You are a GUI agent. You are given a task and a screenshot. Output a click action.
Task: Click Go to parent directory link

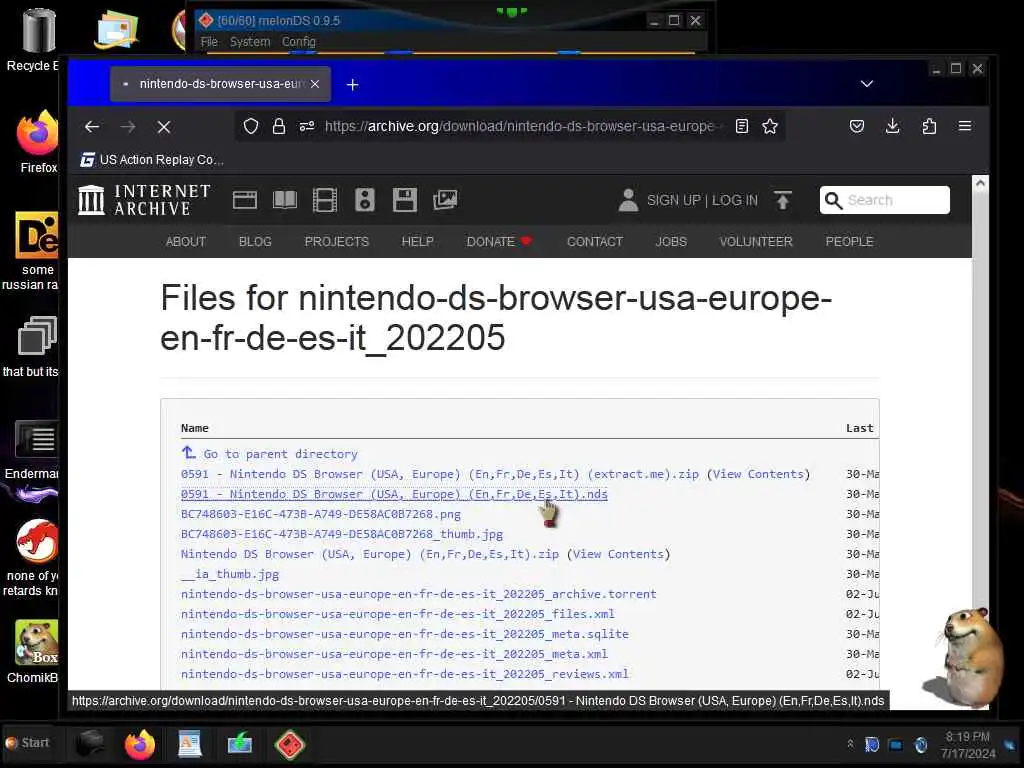[x=269, y=453]
